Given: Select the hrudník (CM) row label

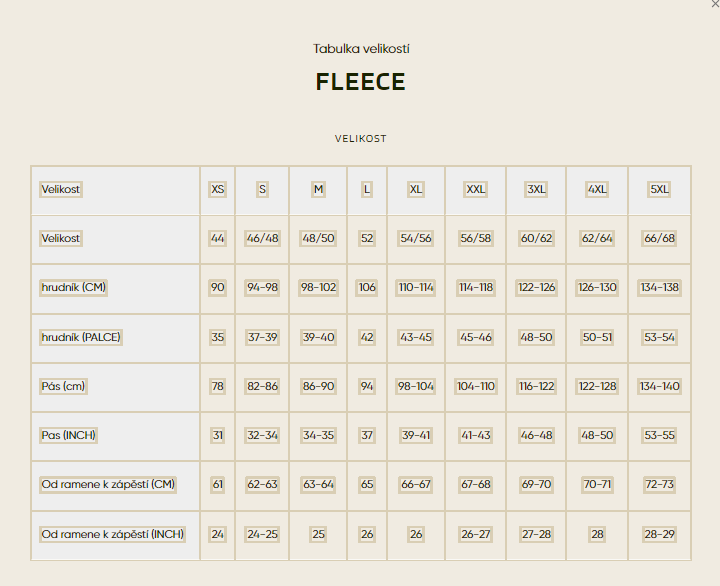Looking at the screenshot, I should click(x=73, y=287).
